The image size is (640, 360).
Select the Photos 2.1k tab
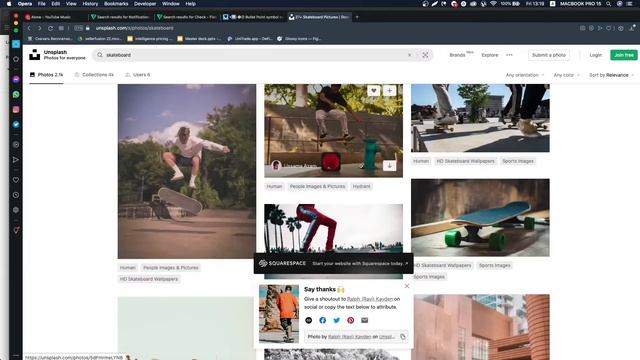coord(47,75)
